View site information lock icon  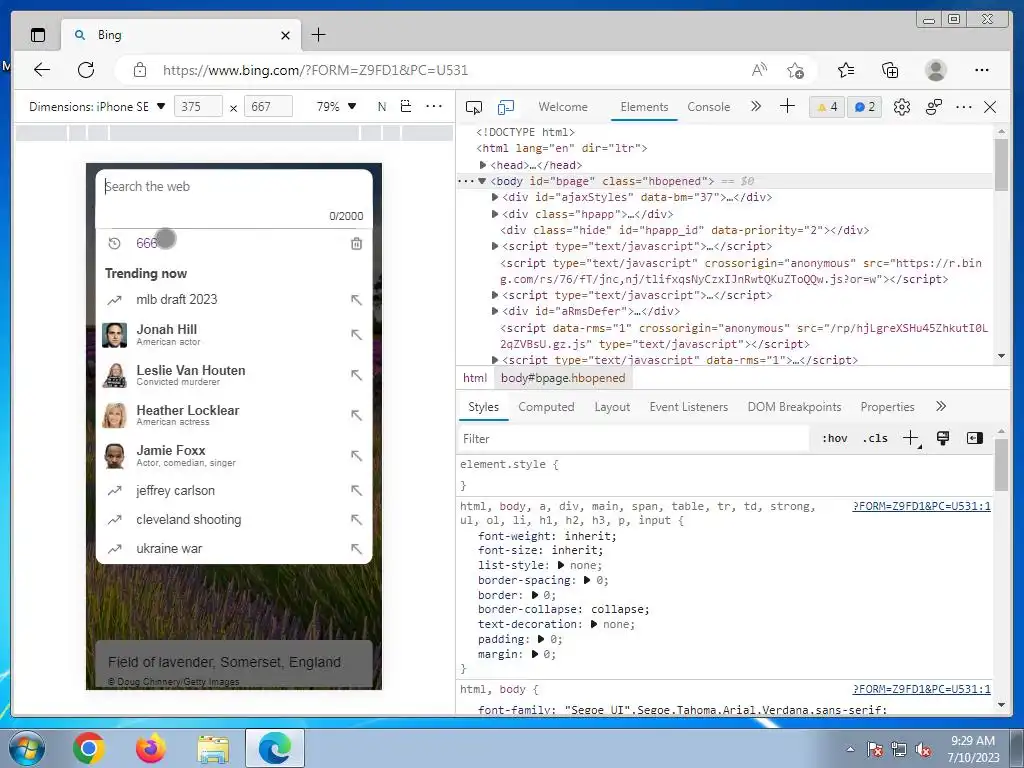140,70
